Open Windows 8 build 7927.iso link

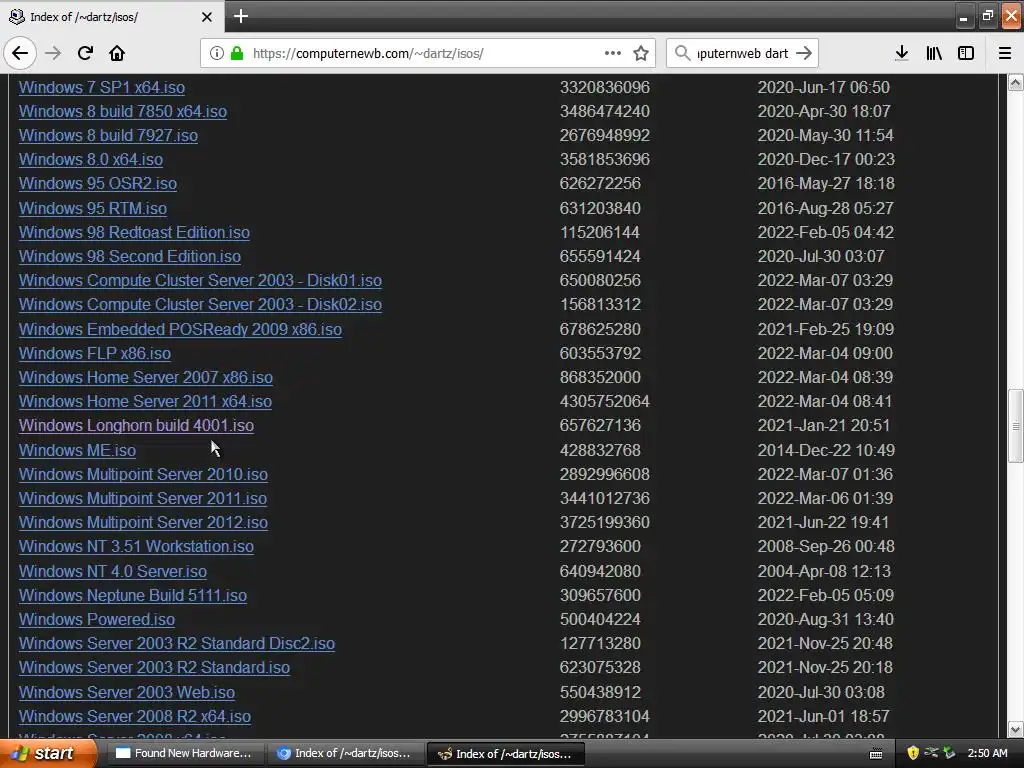point(108,135)
